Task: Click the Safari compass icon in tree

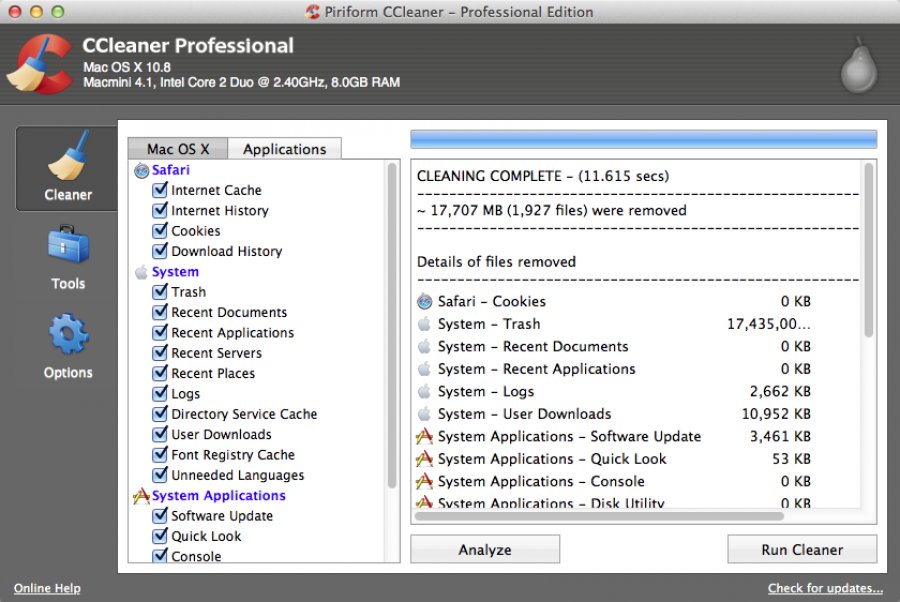Action: 141,170
